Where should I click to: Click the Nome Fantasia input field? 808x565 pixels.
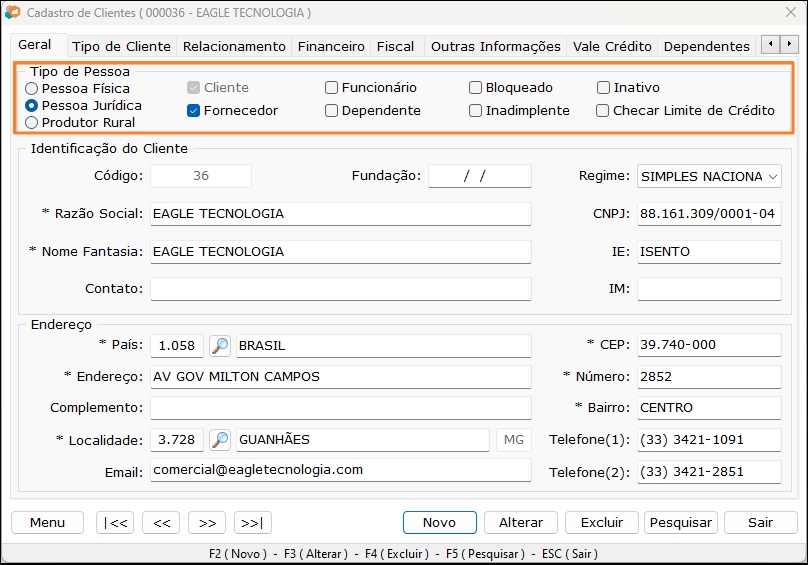point(341,252)
